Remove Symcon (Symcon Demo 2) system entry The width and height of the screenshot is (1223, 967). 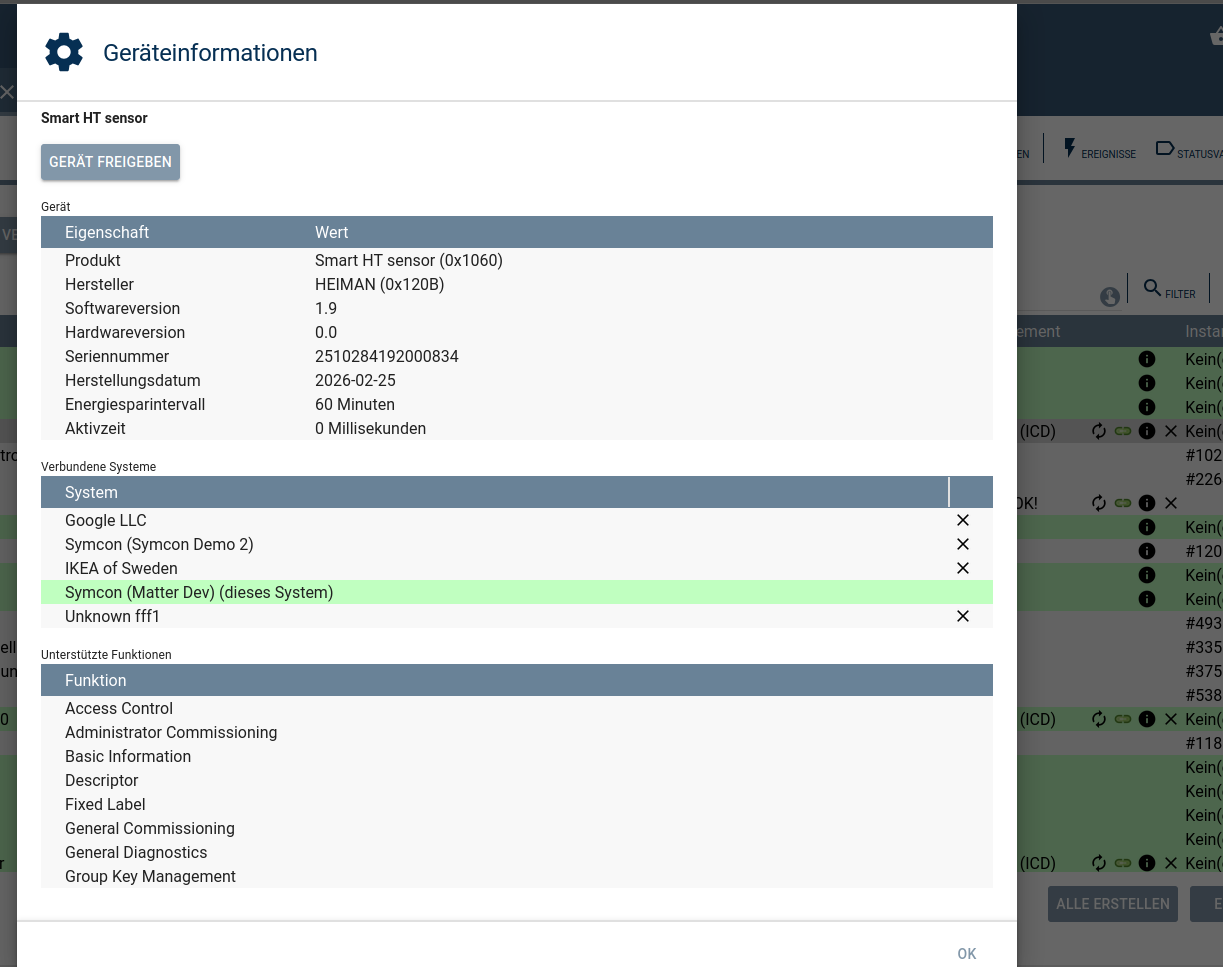point(963,544)
